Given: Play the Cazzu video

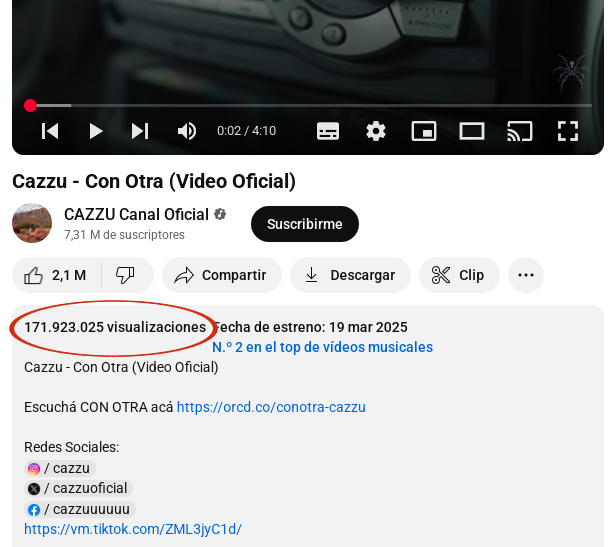Looking at the screenshot, I should pyautogui.click(x=95, y=131).
